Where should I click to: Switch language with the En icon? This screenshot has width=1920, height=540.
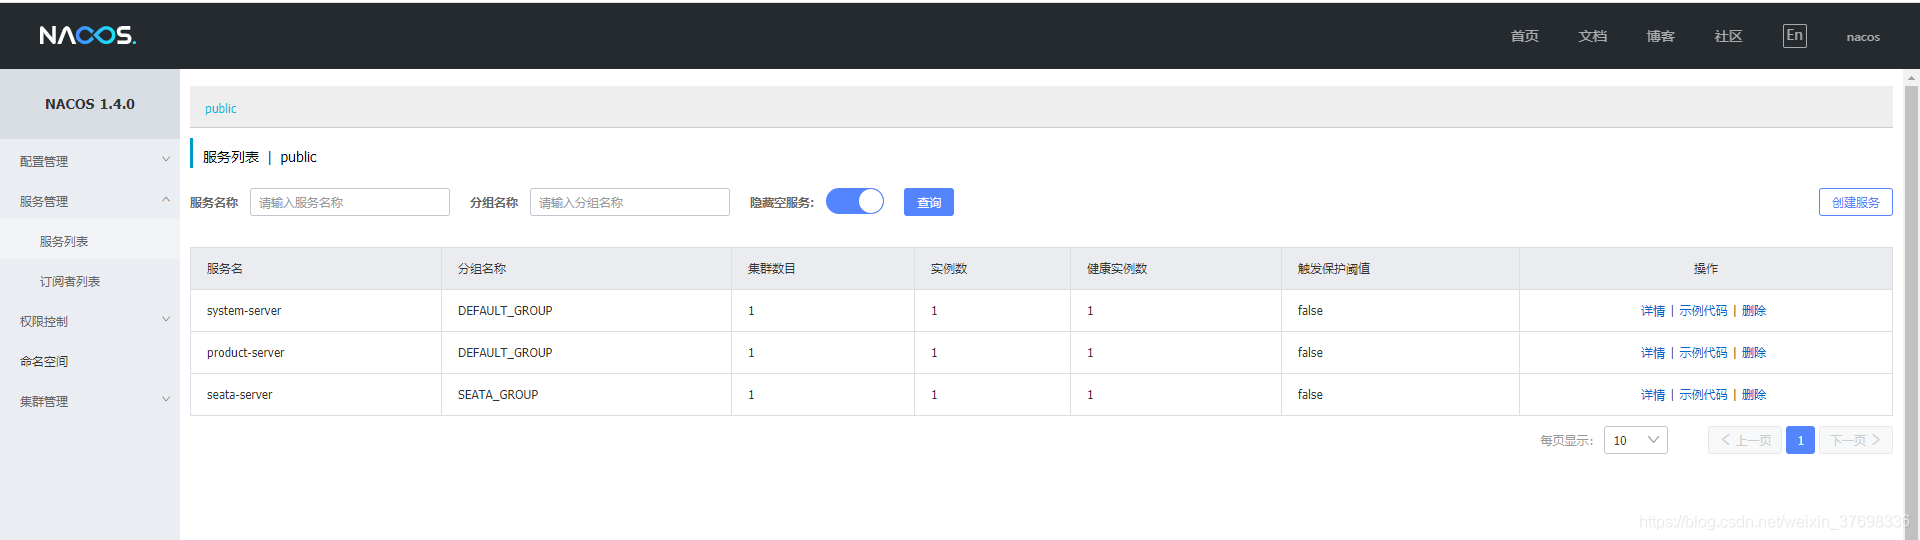1794,36
